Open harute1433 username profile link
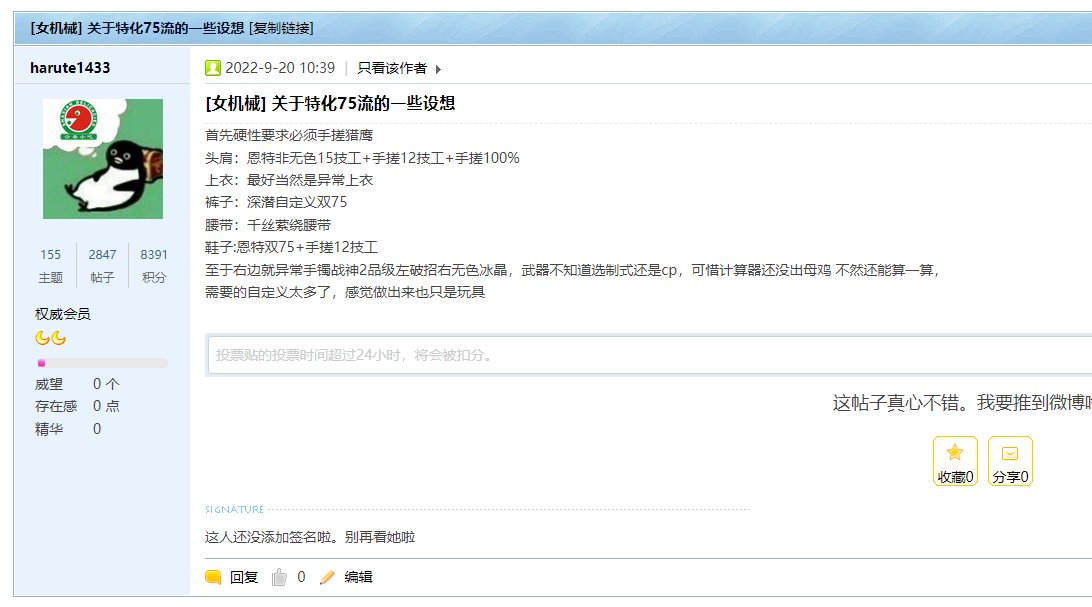Viewport: 1092px width, 607px height. tap(70, 68)
